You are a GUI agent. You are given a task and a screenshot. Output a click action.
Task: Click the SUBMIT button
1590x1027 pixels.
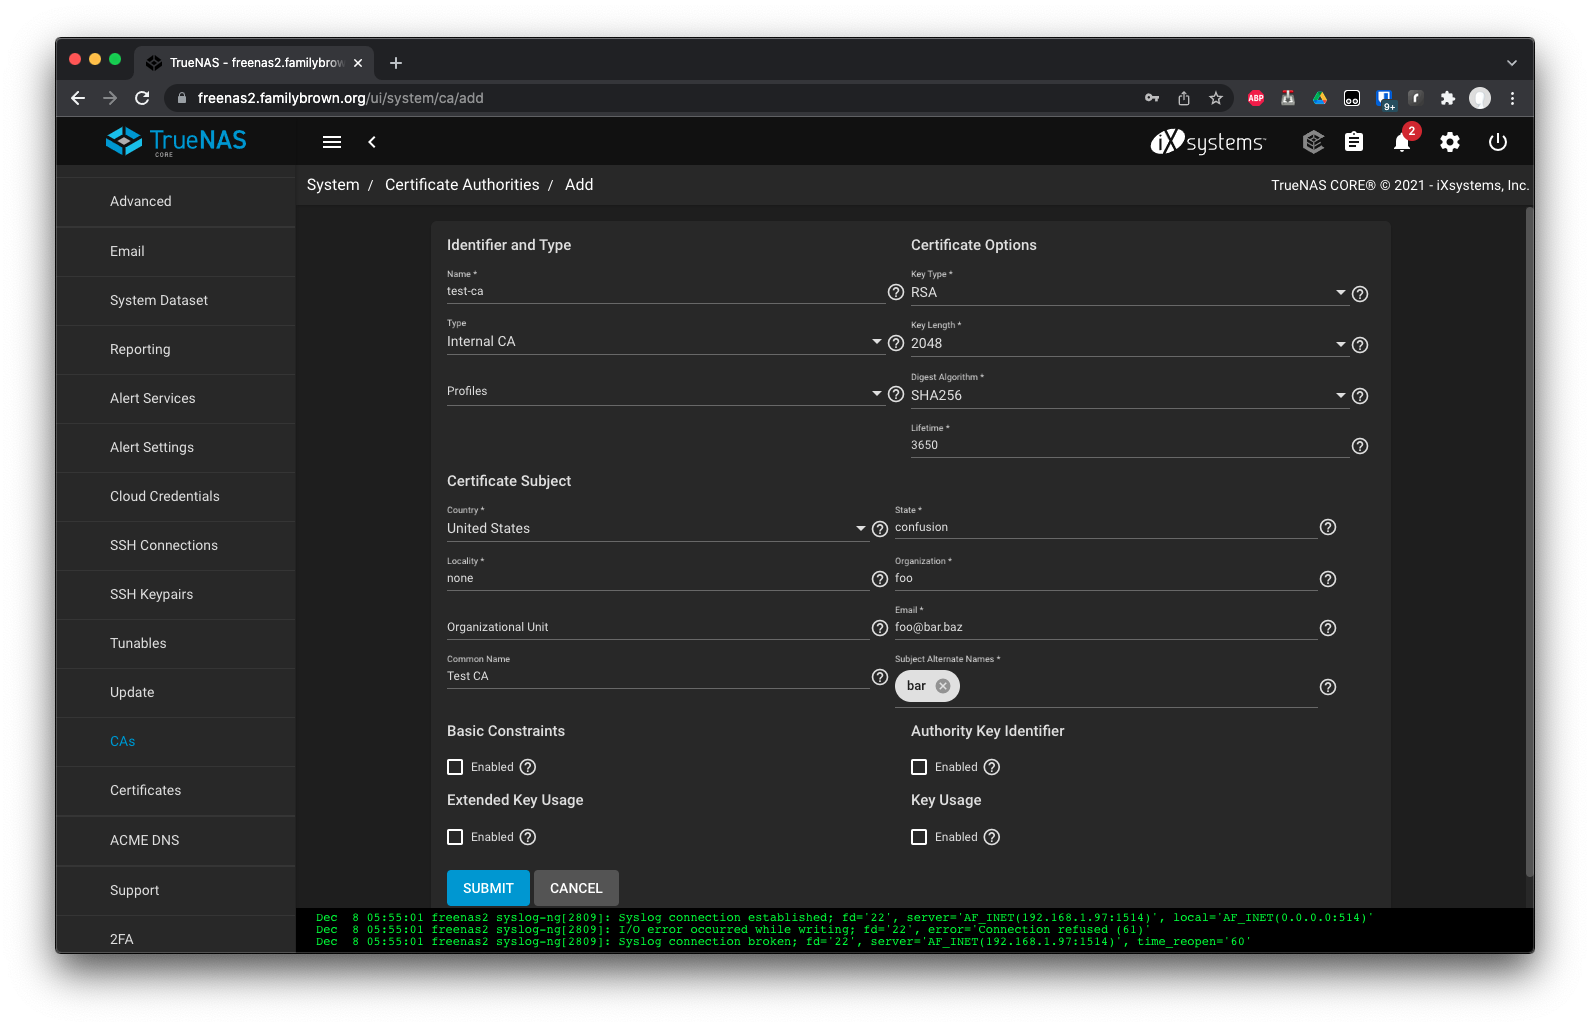[x=488, y=888]
